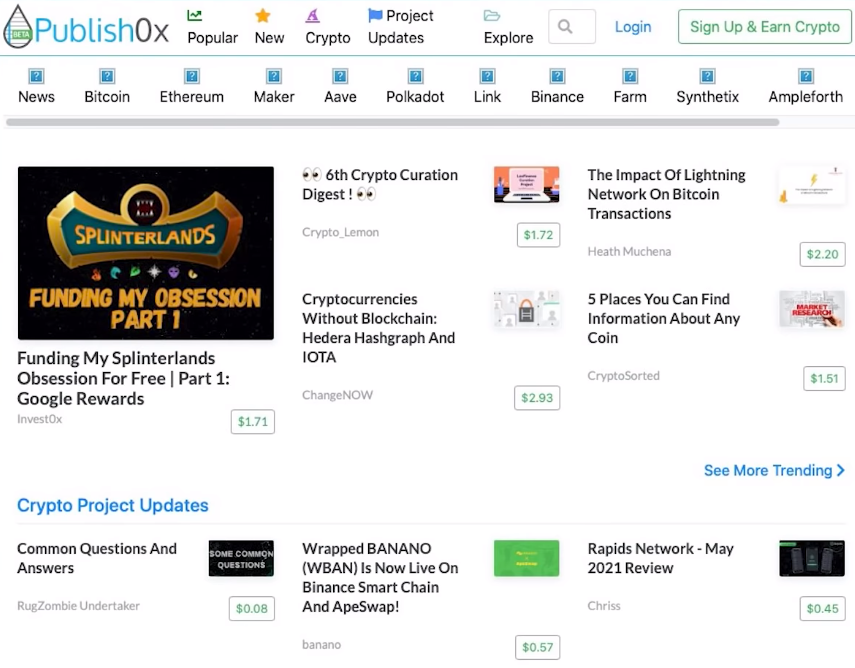Open the Rapids Network phones thumbnail
Screen dimensions: 855x668
point(812,558)
